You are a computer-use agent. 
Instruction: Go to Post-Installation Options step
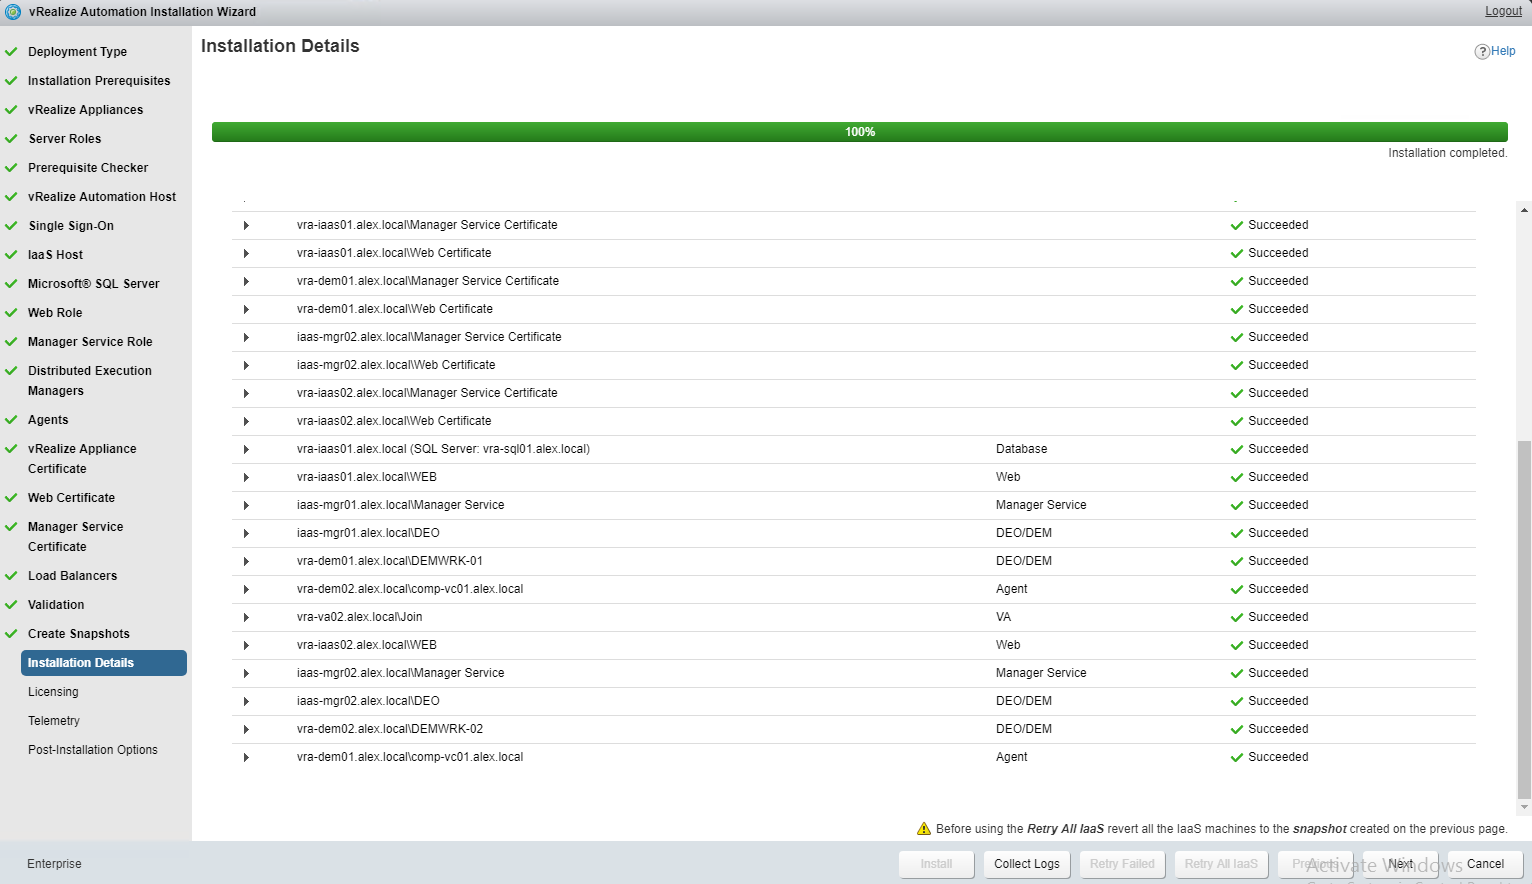[x=93, y=750]
